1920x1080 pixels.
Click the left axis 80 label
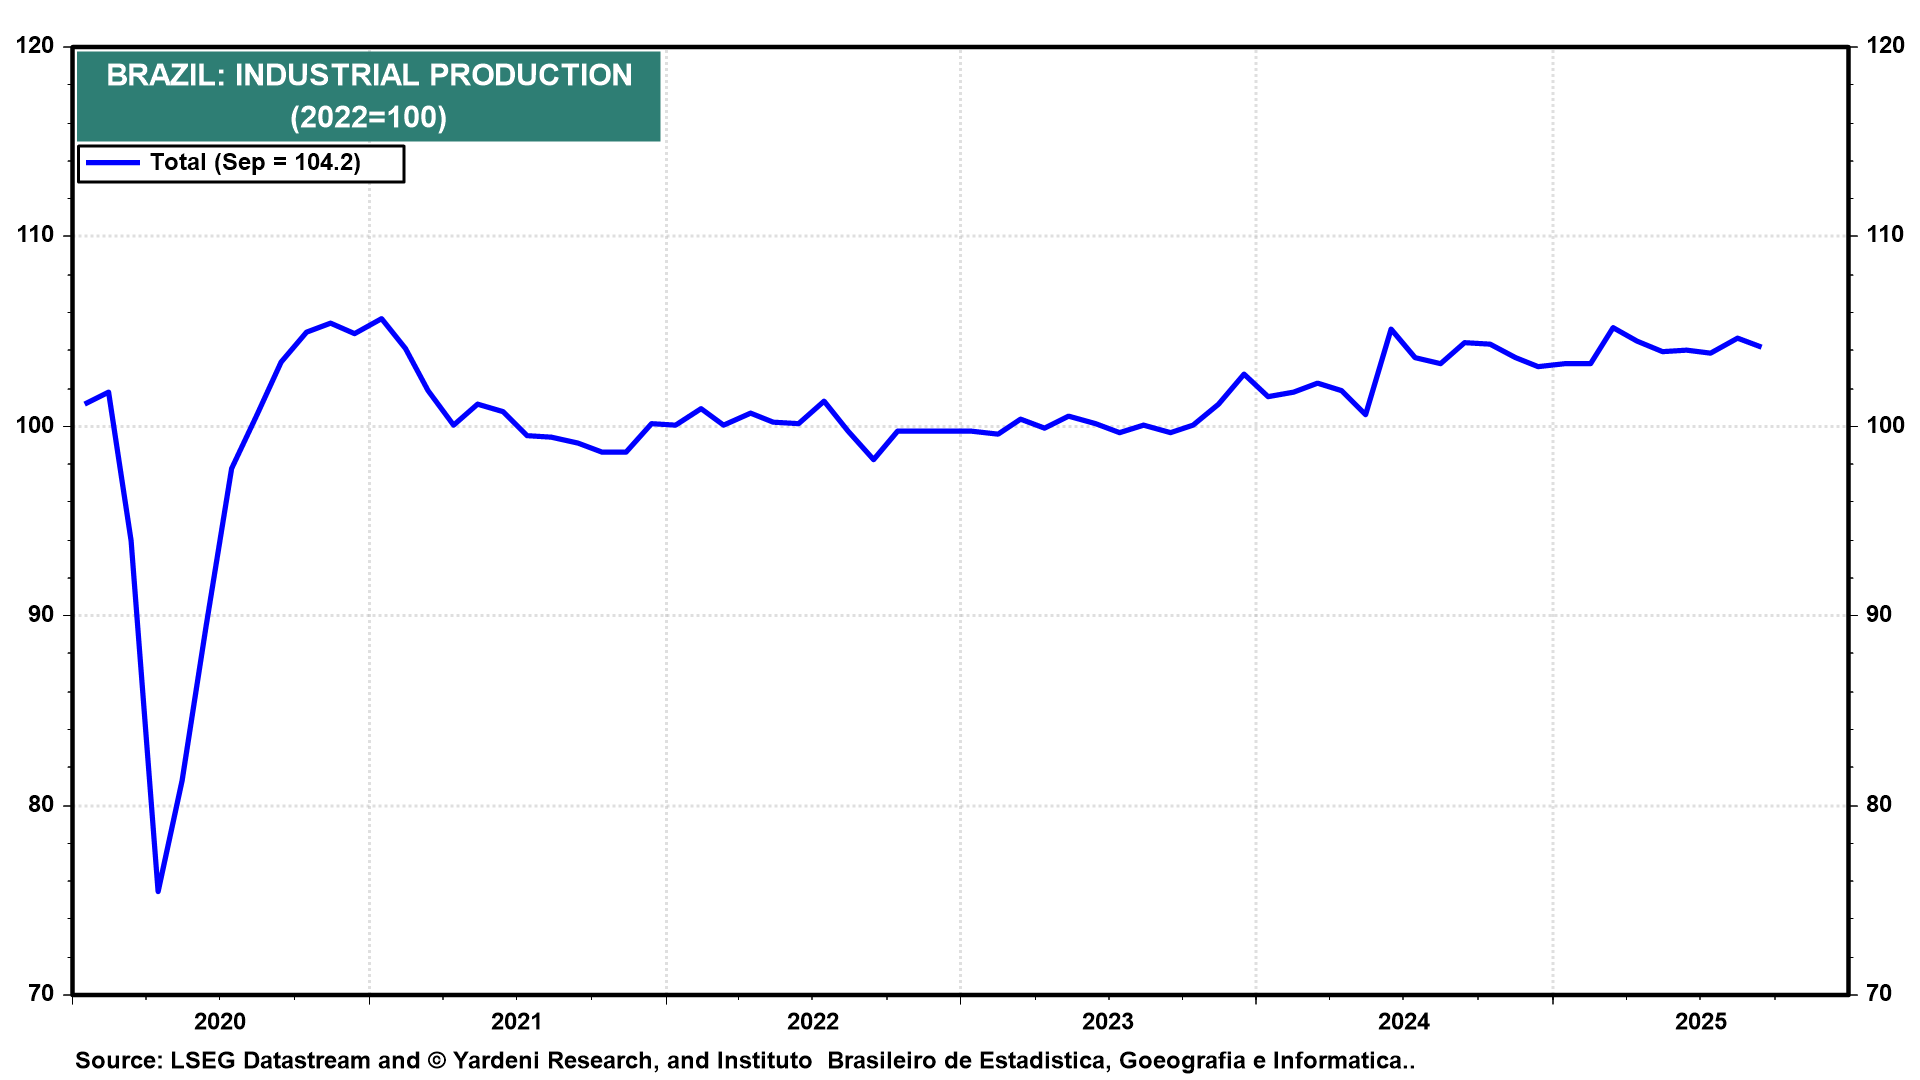tap(41, 805)
